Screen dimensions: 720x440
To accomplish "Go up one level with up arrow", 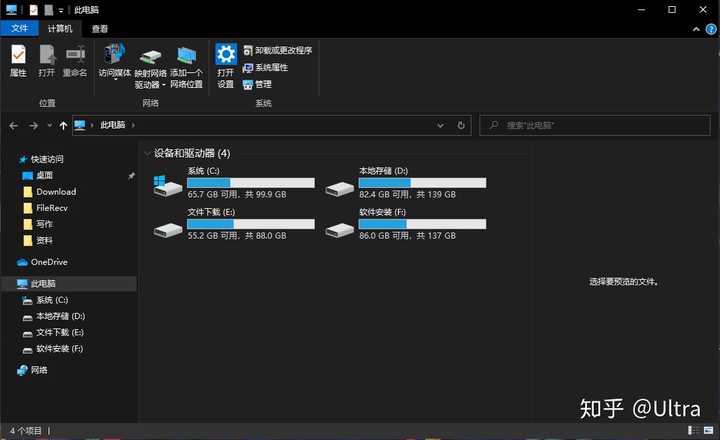I will click(63, 125).
